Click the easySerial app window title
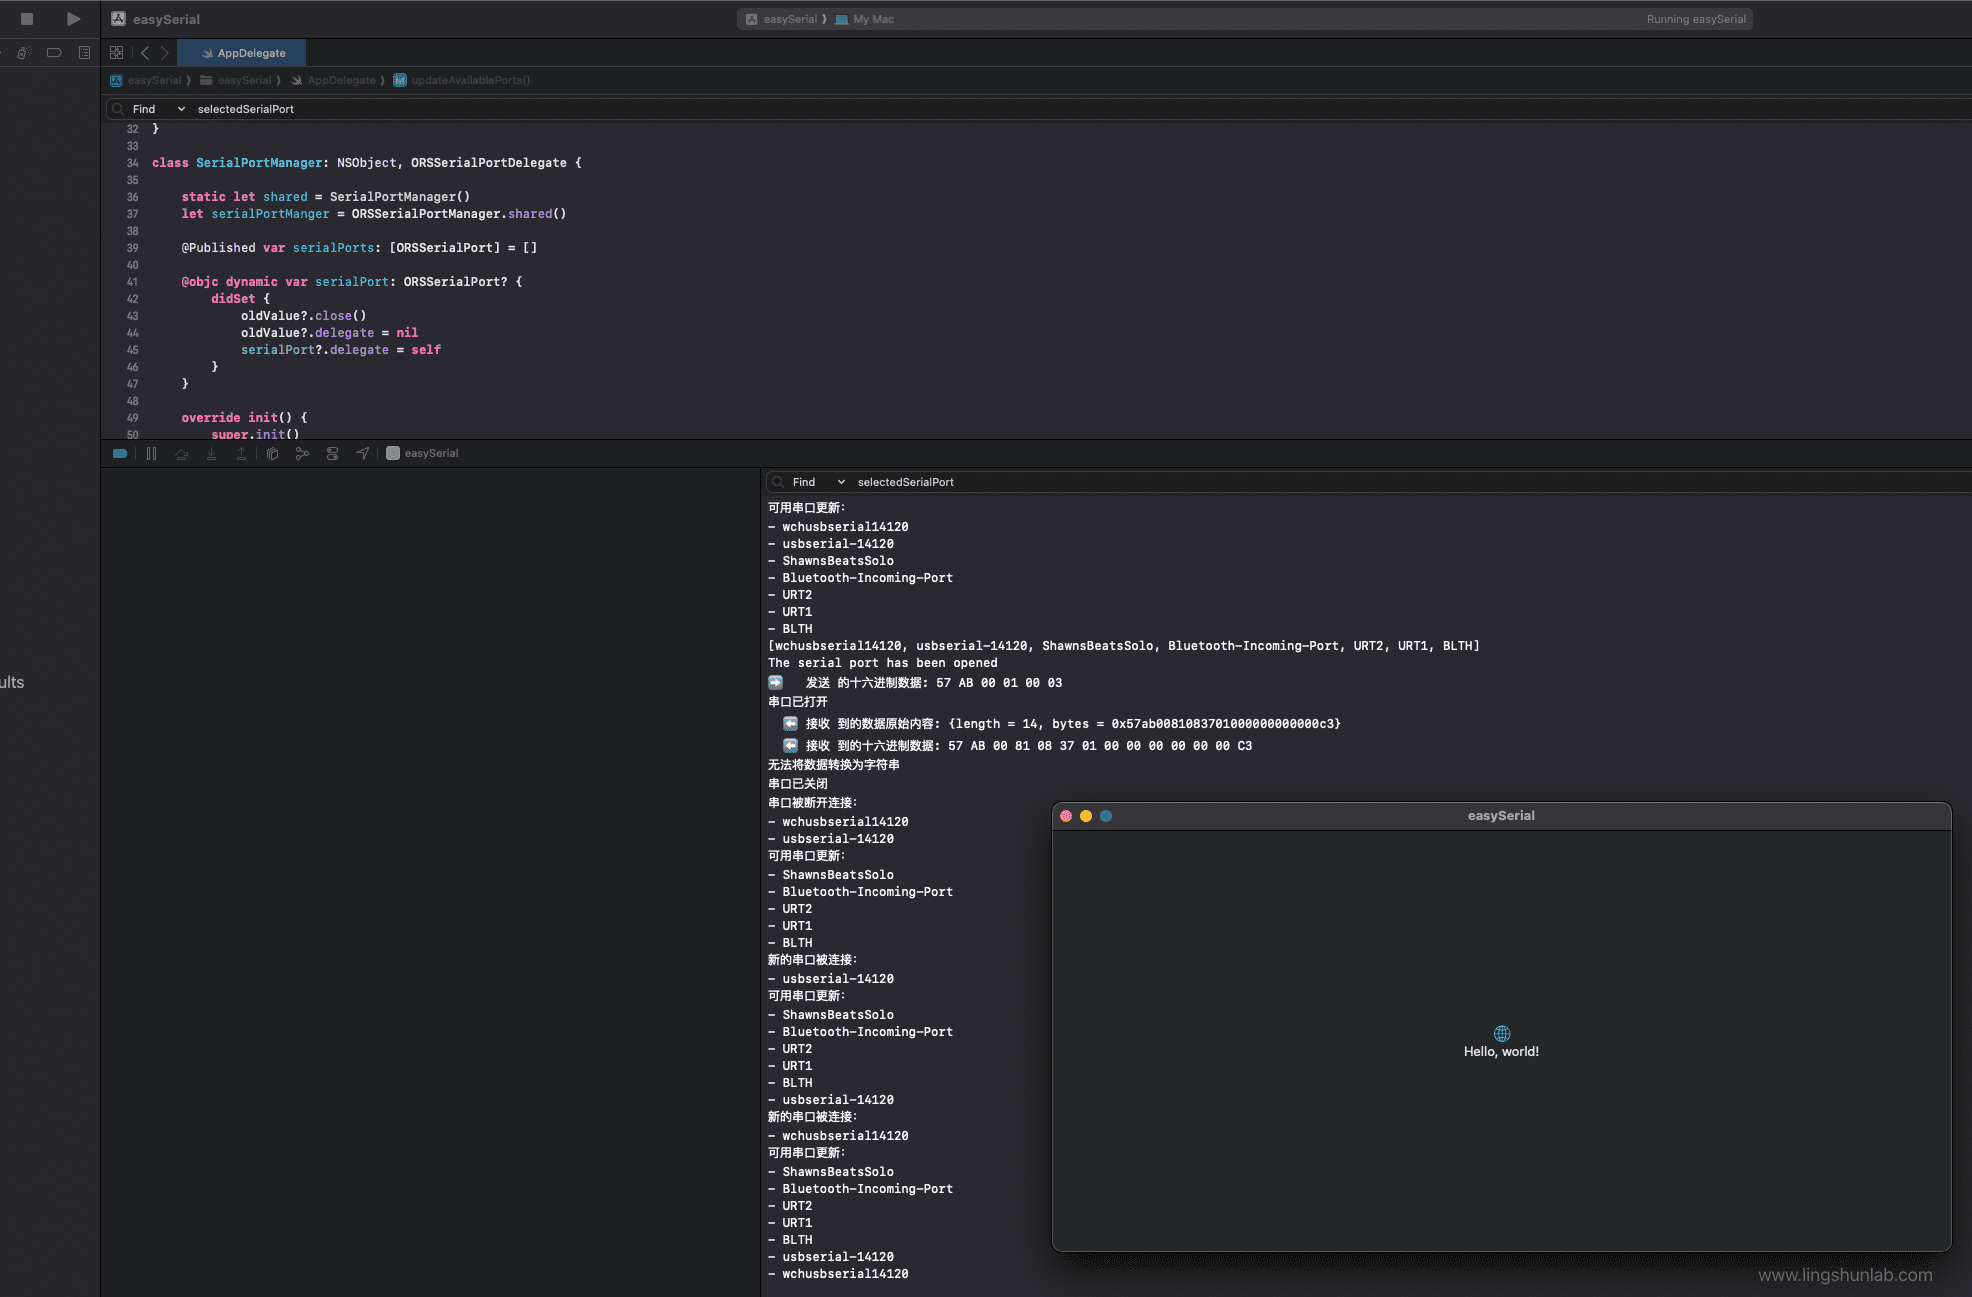The width and height of the screenshot is (1972, 1297). coord(1501,816)
